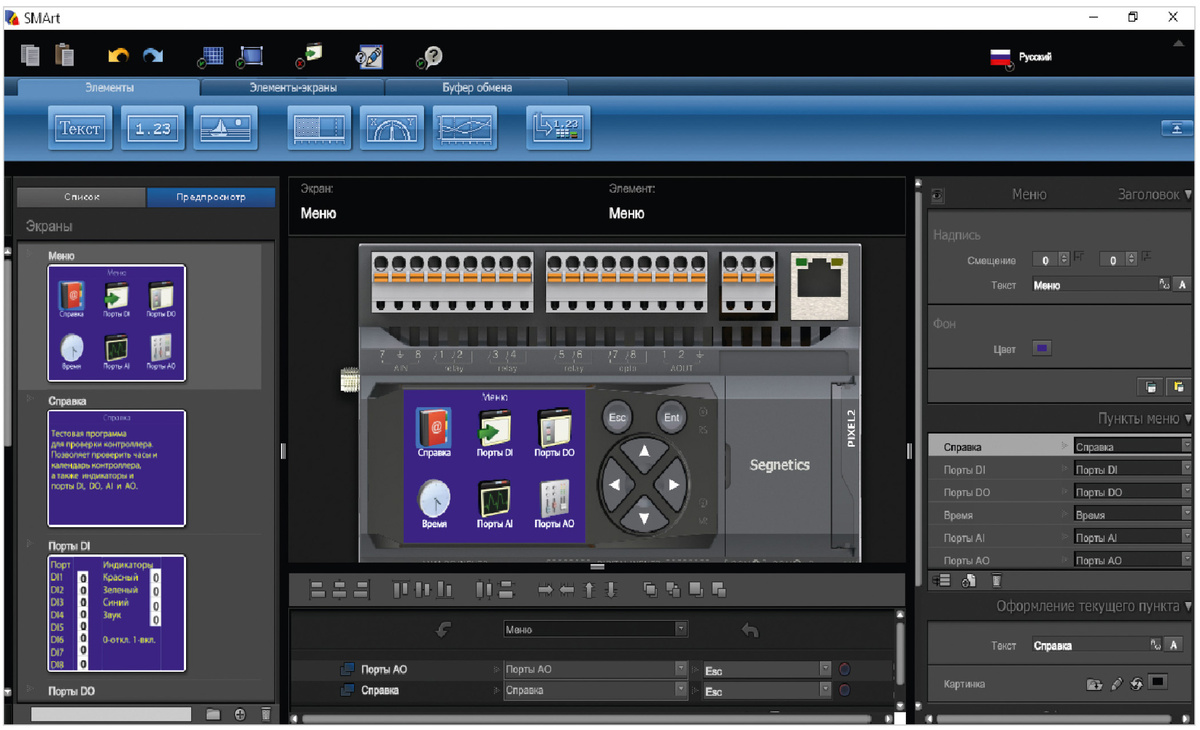The image size is (1200, 730).
Task: Toggle the screen transition icon with red mark
Action: tap(309, 56)
